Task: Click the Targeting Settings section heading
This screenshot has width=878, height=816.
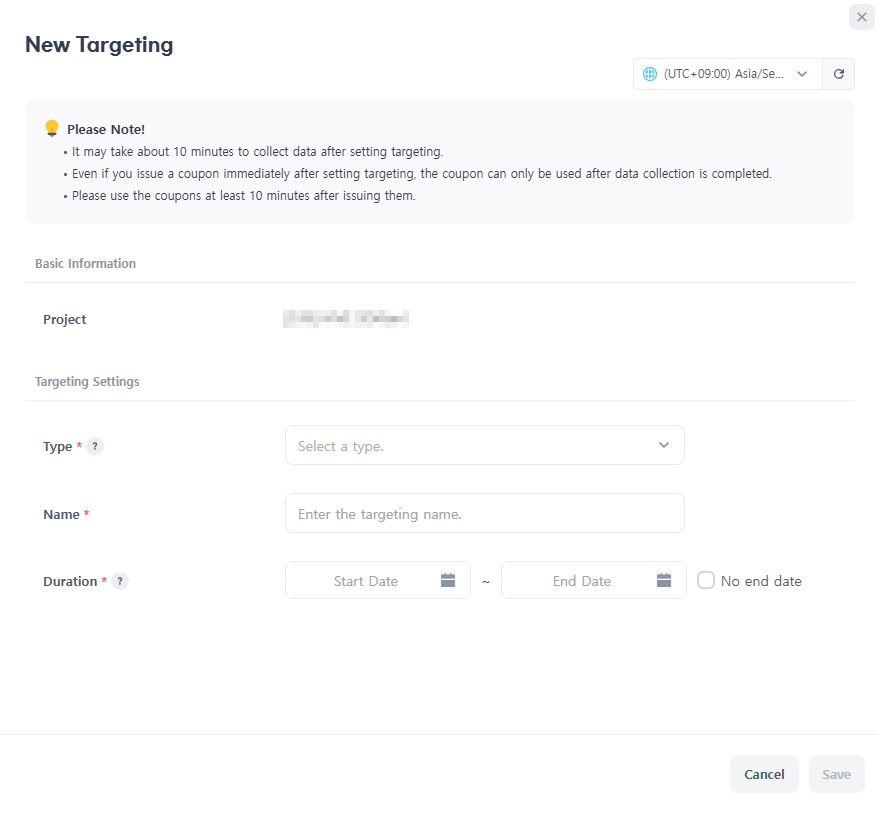Action: (87, 381)
